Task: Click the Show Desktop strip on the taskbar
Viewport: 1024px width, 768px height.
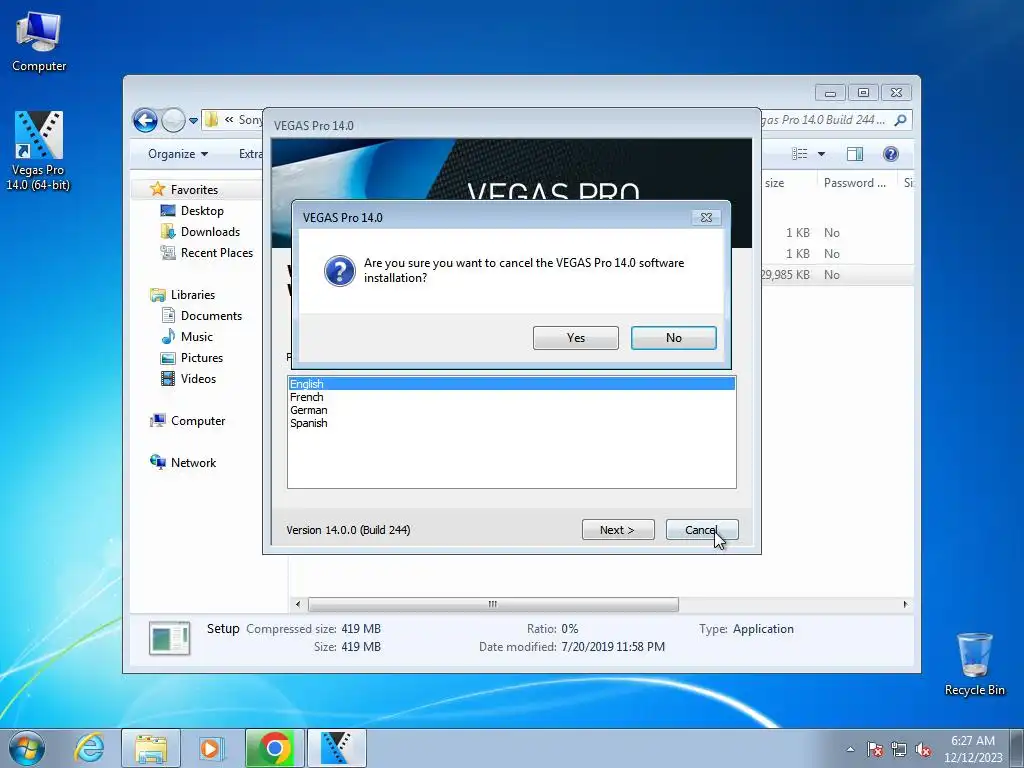Action: 1017,748
